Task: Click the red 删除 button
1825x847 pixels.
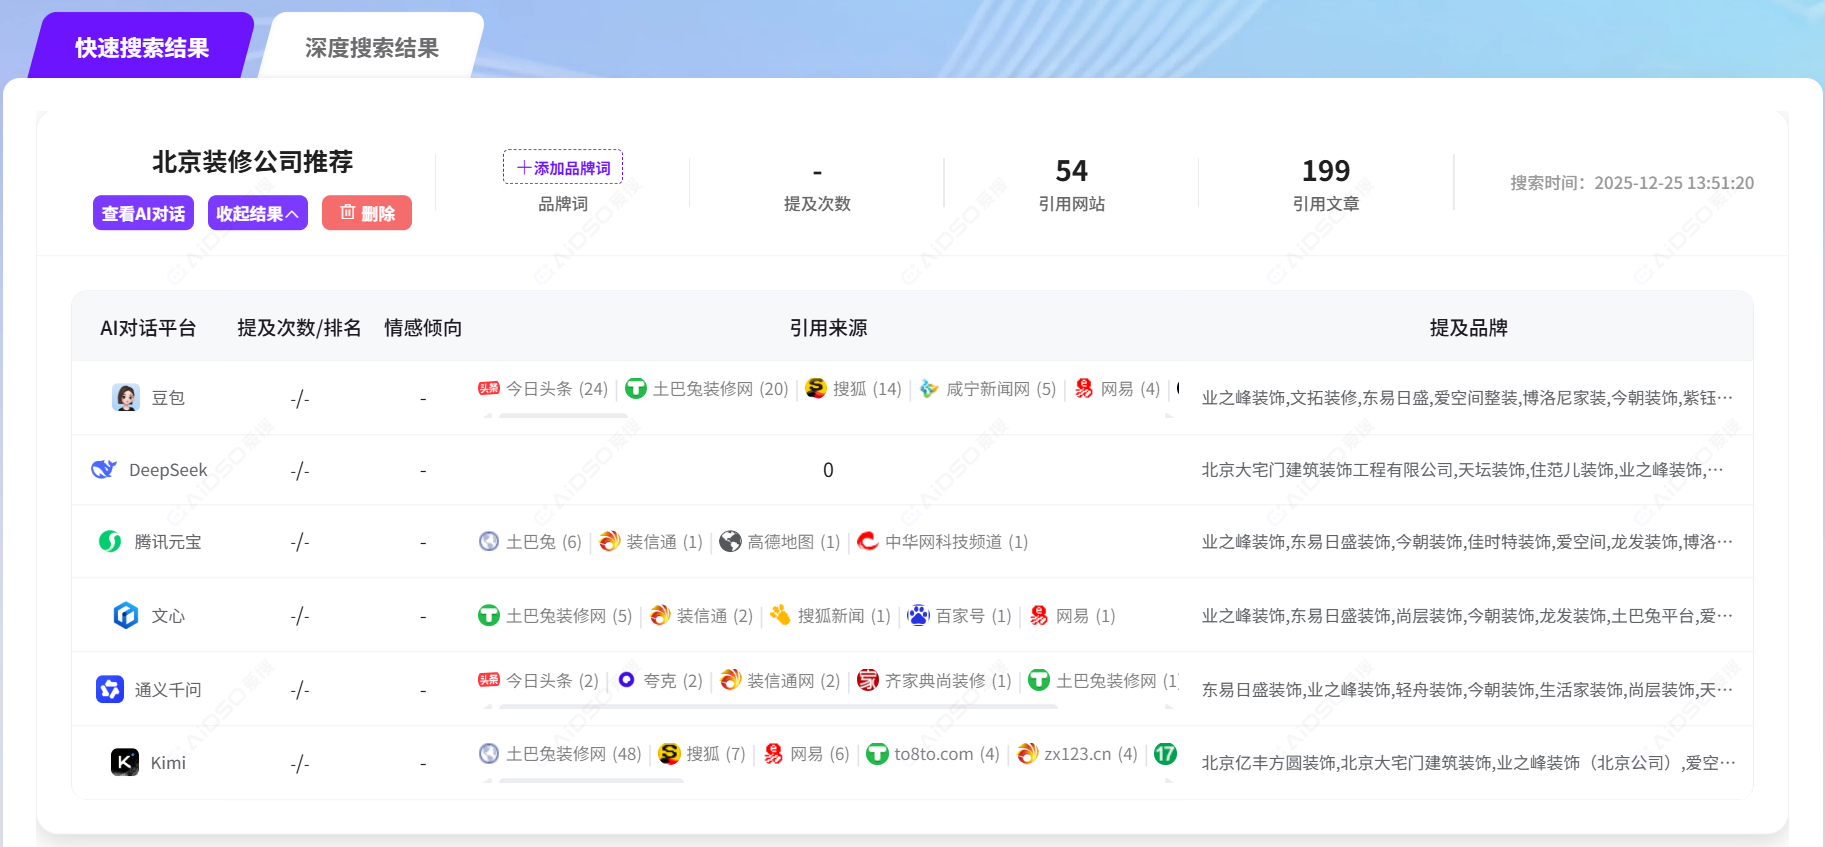Action: [x=367, y=213]
